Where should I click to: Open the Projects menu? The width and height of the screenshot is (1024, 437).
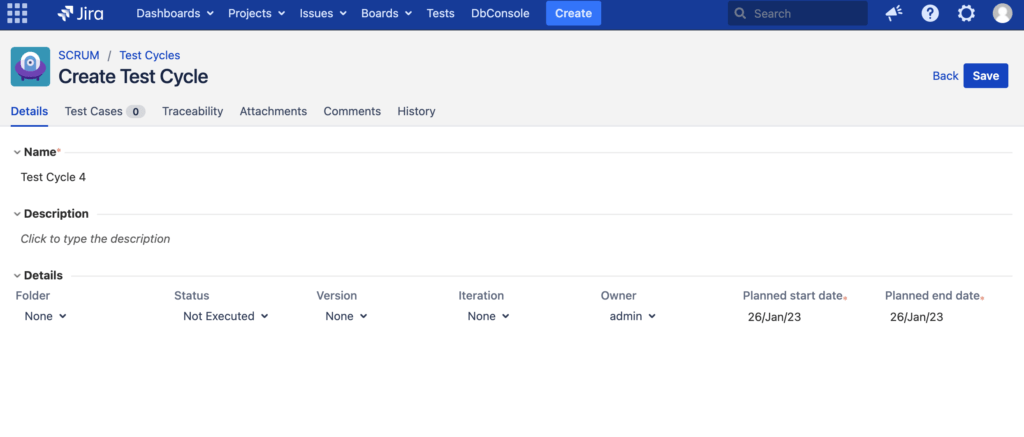click(256, 14)
